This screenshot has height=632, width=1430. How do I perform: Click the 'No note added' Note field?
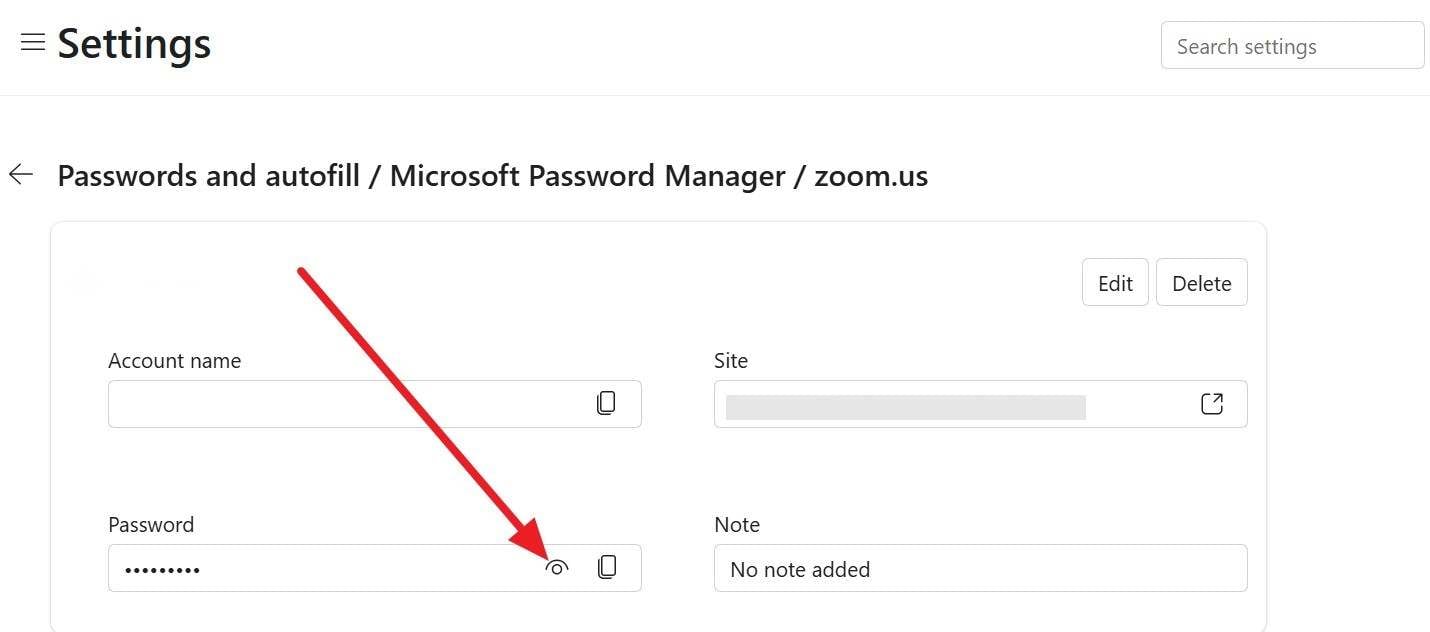click(x=980, y=569)
